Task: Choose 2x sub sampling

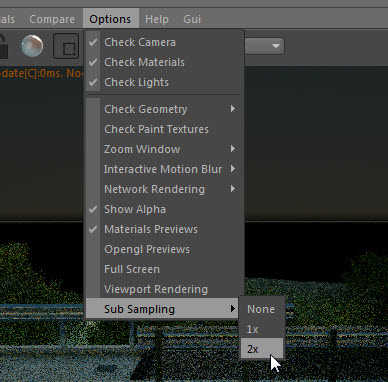Action: point(262,349)
